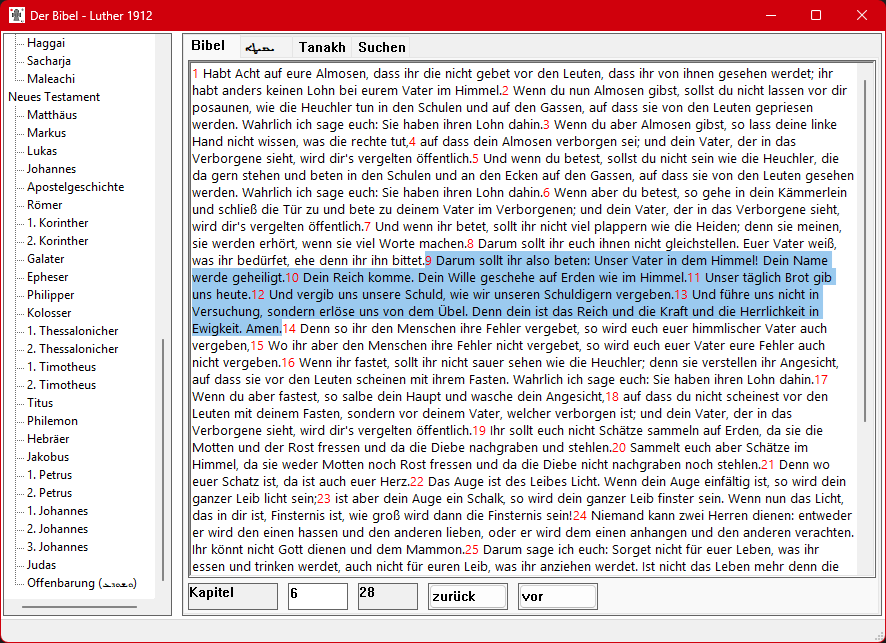This screenshot has width=886, height=643.
Task: Maximize the Der Bibel window
Action: (816, 16)
